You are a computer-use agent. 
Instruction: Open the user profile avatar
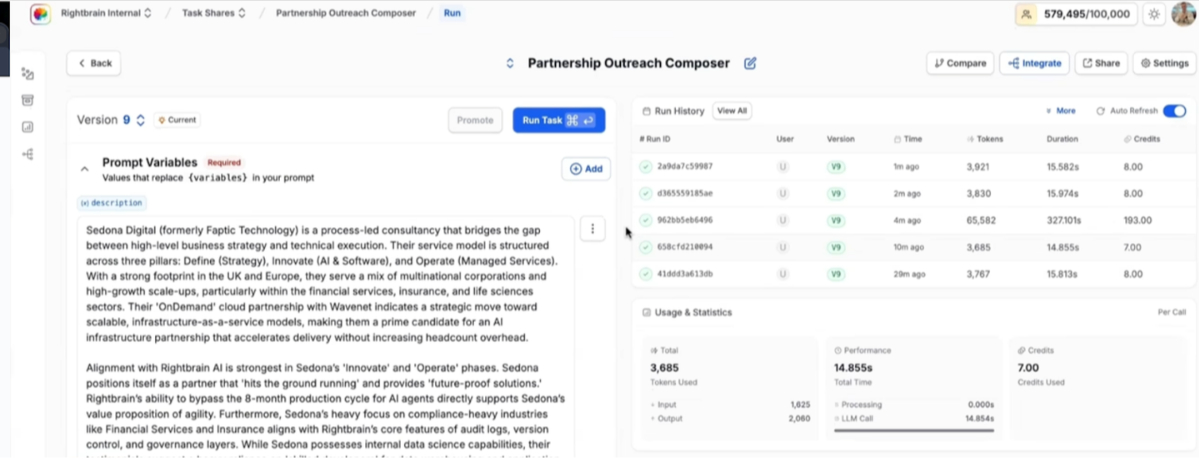[x=1183, y=14]
